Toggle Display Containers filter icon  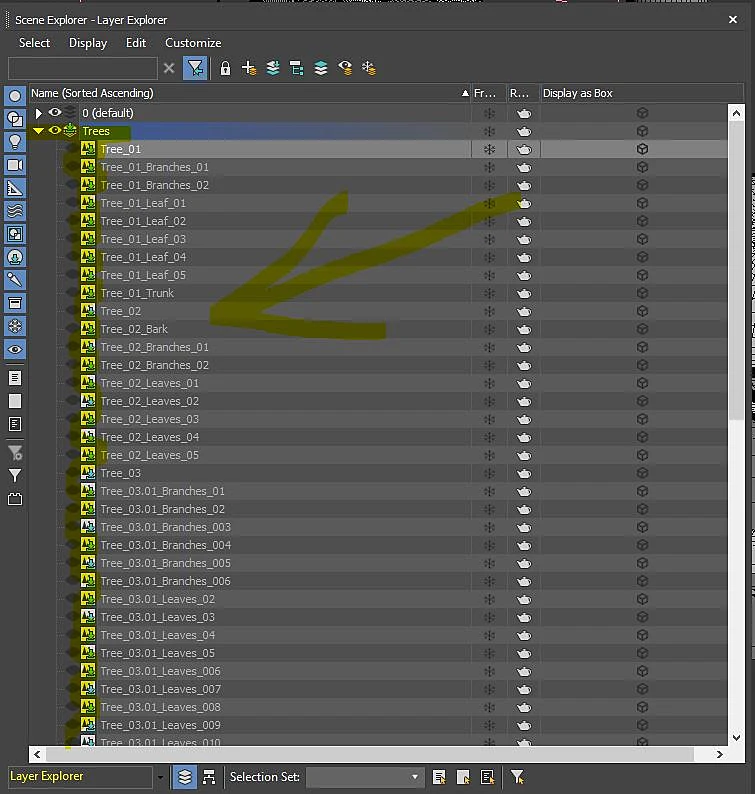pyautogui.click(x=15, y=303)
